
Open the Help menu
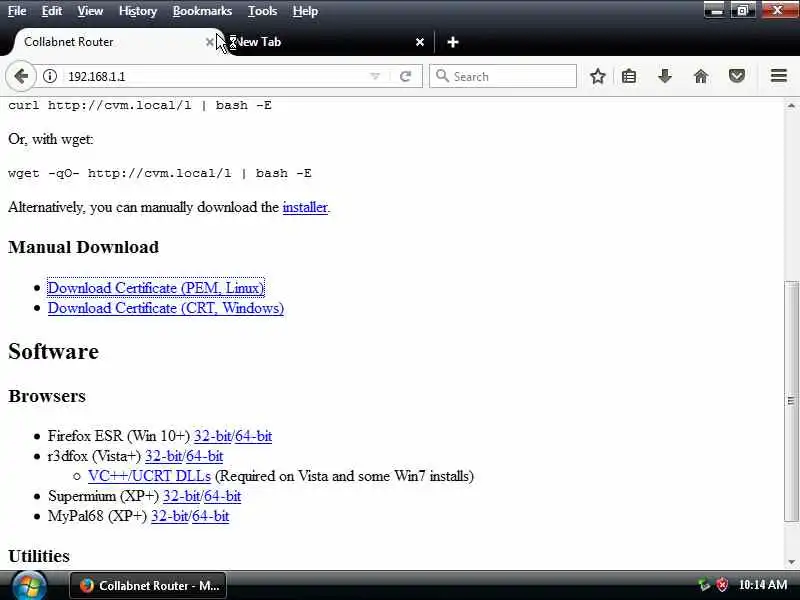click(305, 11)
